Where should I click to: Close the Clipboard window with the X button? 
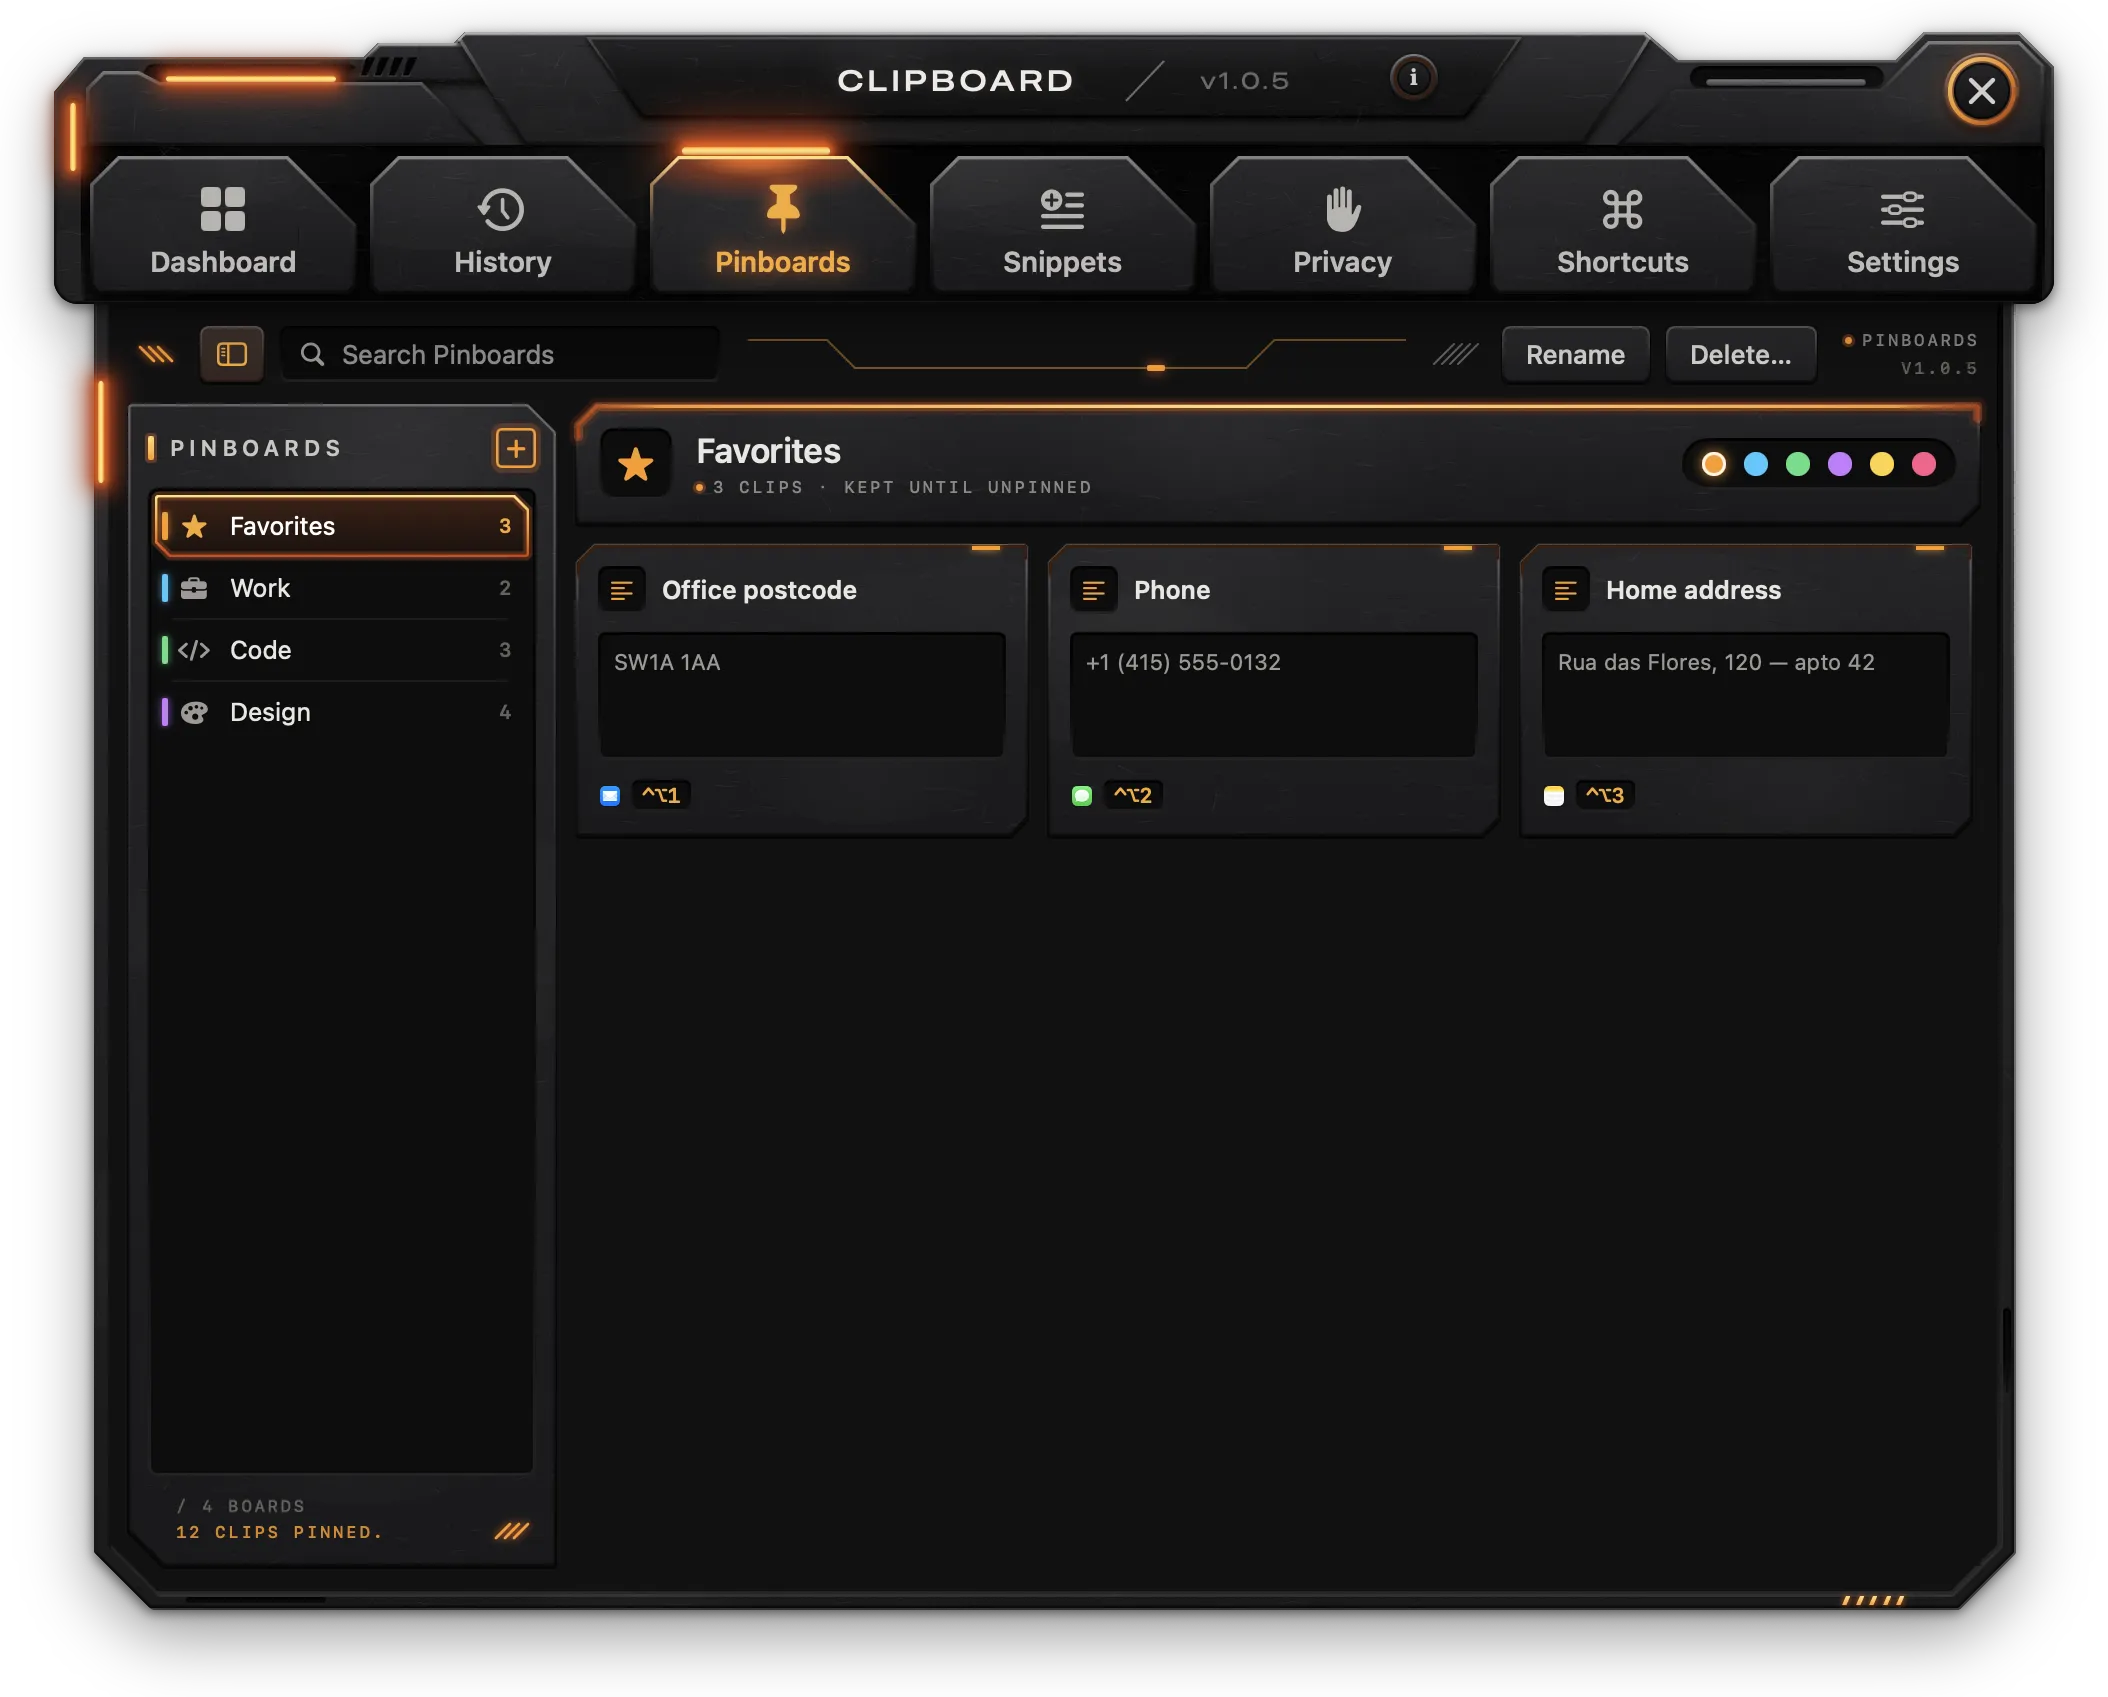(x=1981, y=91)
